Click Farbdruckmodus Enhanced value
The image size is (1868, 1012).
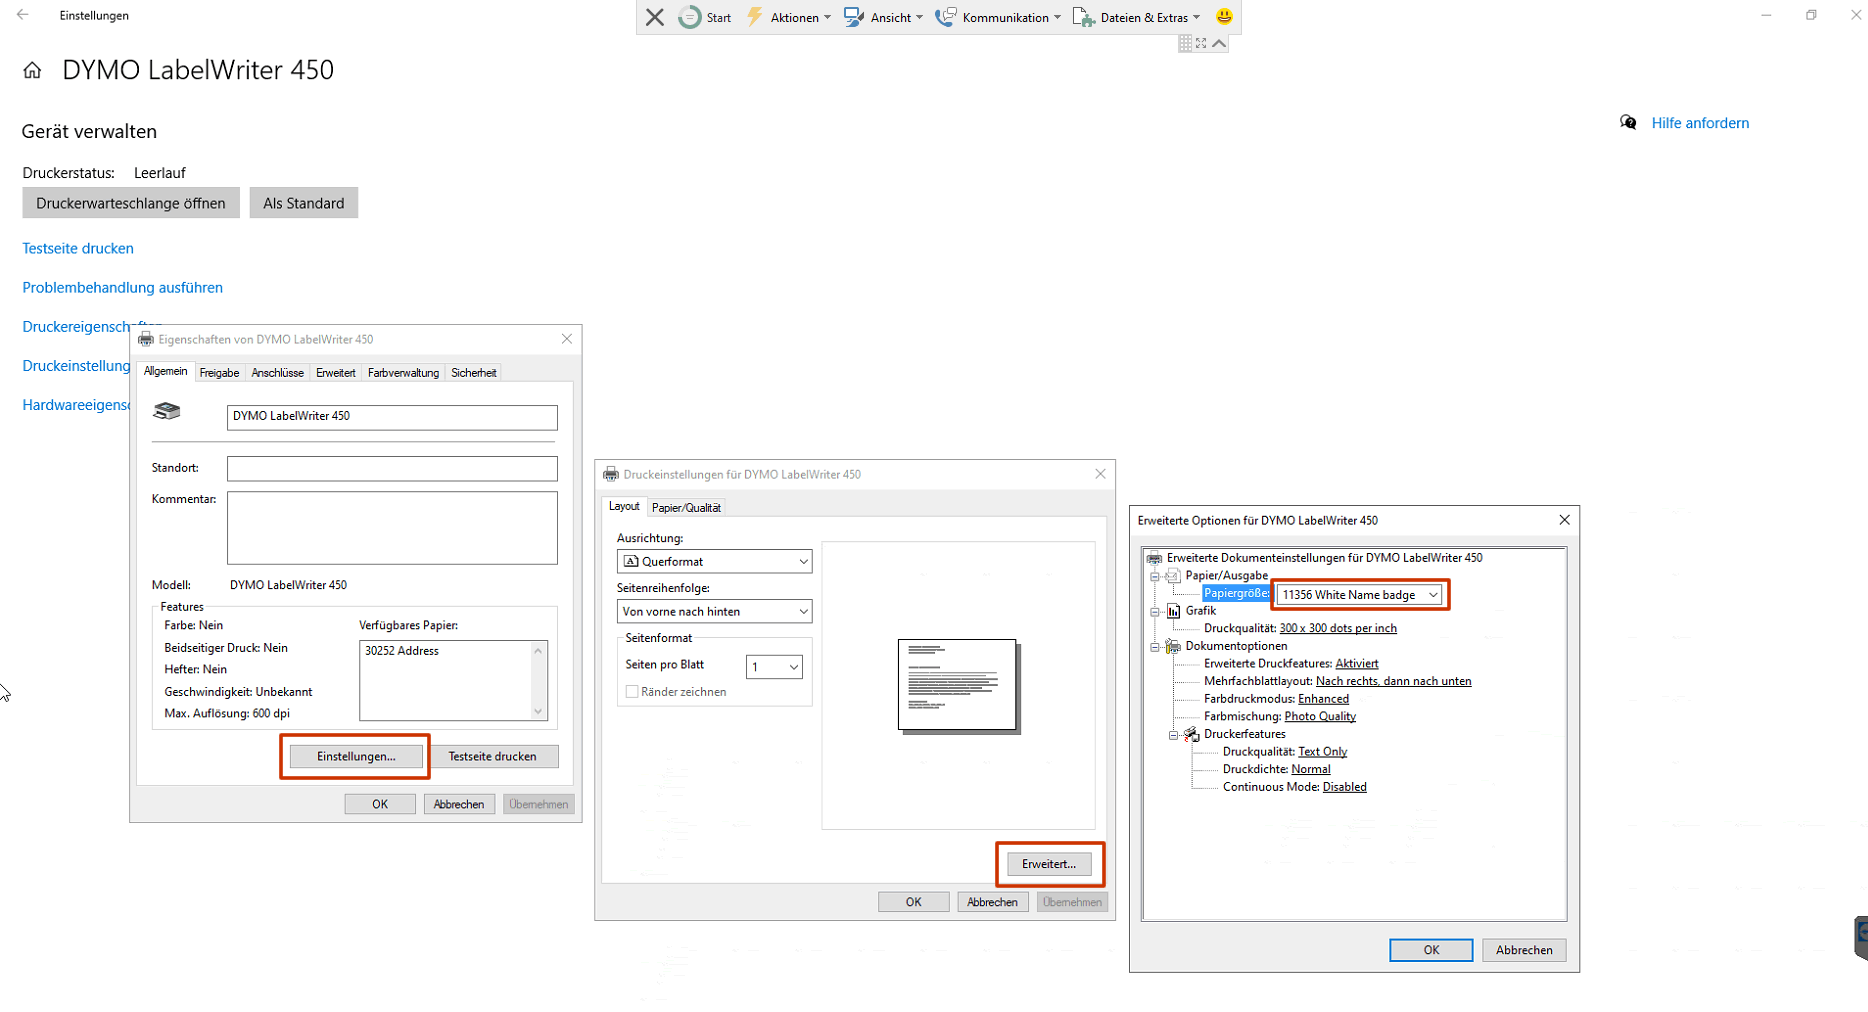(x=1323, y=699)
